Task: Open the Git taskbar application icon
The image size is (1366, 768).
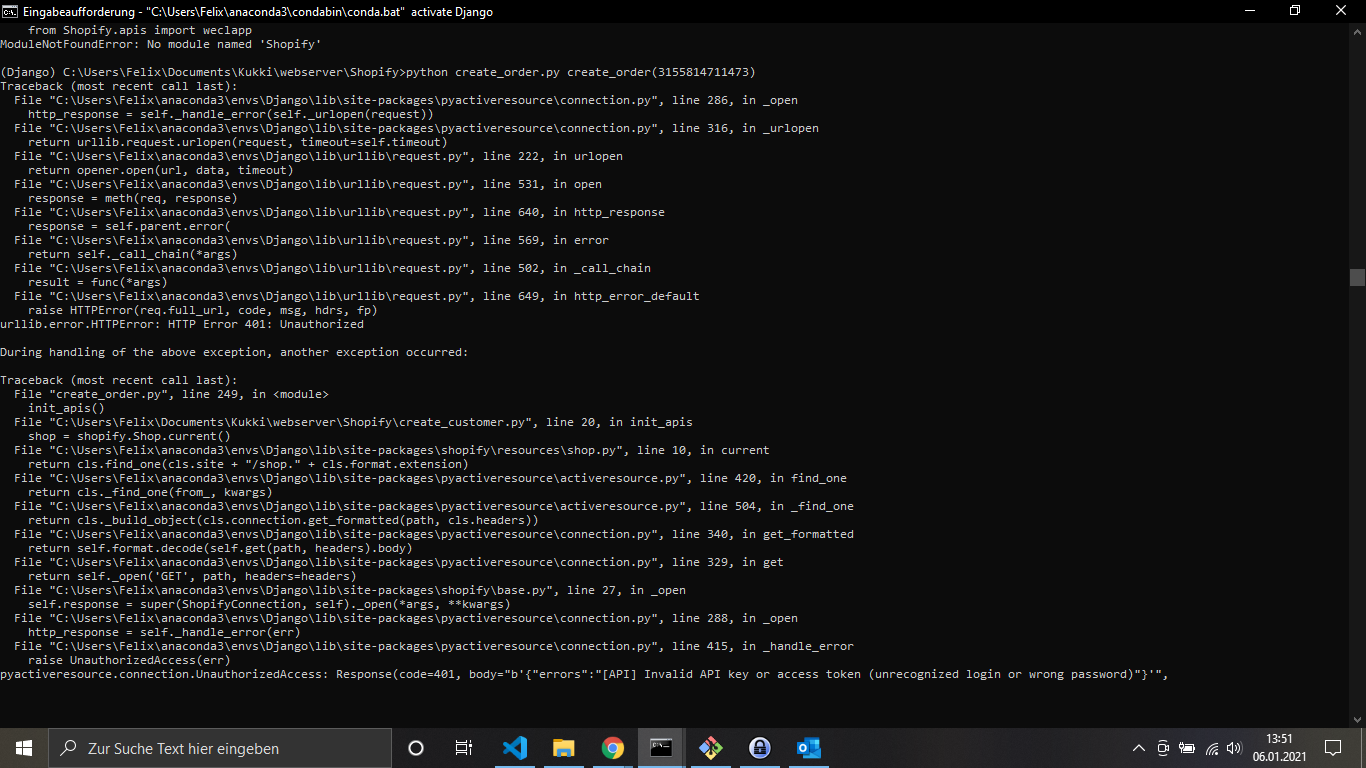Action: tap(710, 747)
